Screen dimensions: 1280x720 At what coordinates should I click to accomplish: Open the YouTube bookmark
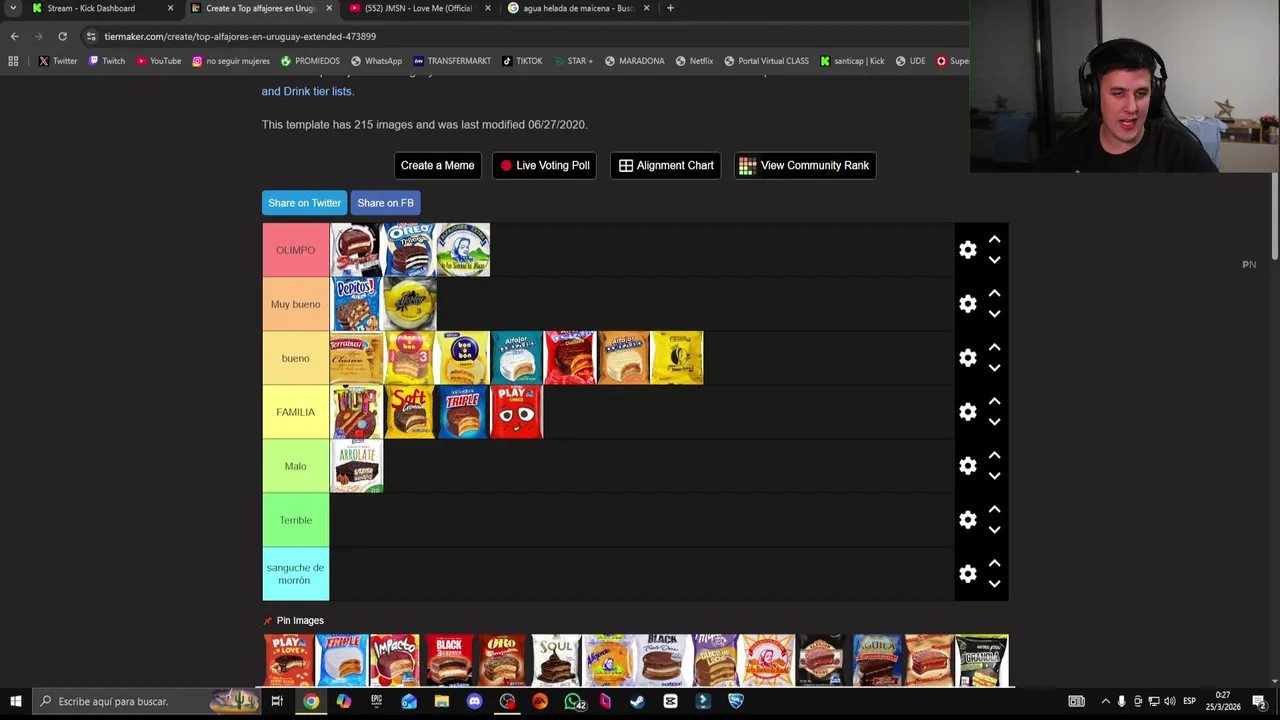pyautogui.click(x=158, y=61)
